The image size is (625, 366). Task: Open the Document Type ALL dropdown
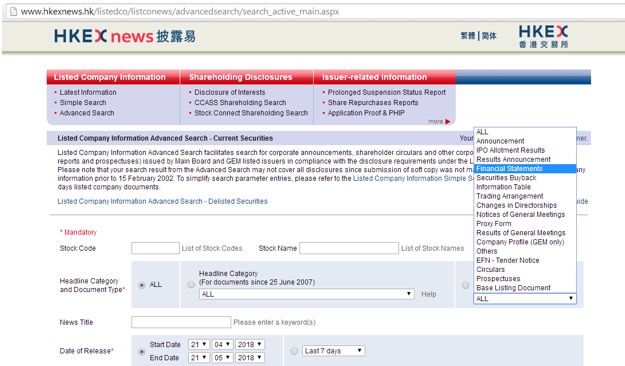click(x=525, y=299)
